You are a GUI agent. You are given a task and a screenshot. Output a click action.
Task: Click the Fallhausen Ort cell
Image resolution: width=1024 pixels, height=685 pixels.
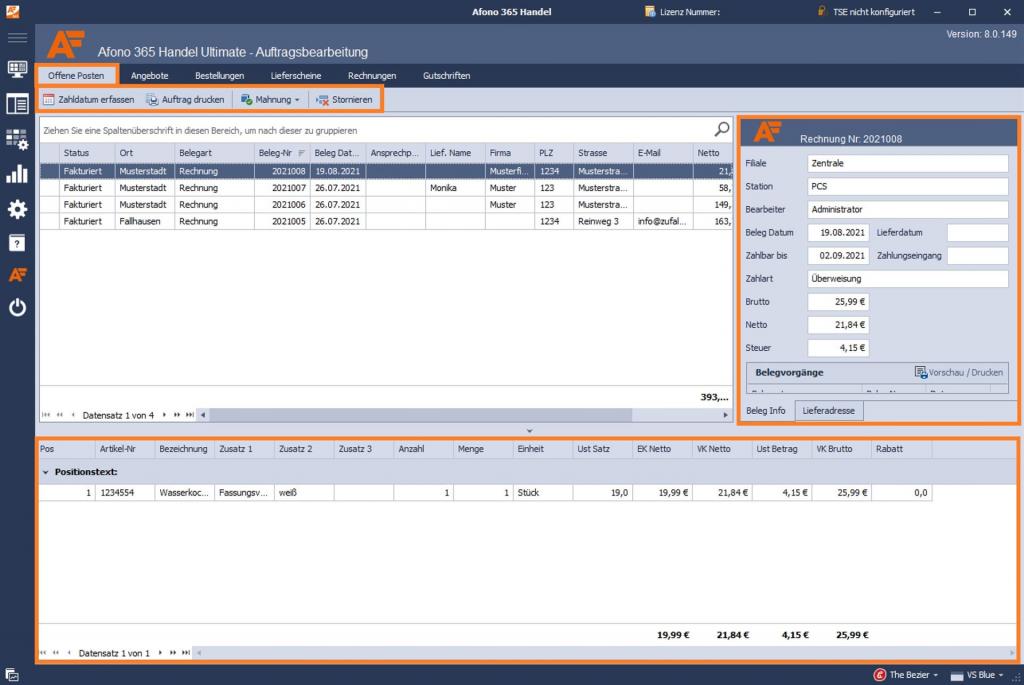point(144,221)
